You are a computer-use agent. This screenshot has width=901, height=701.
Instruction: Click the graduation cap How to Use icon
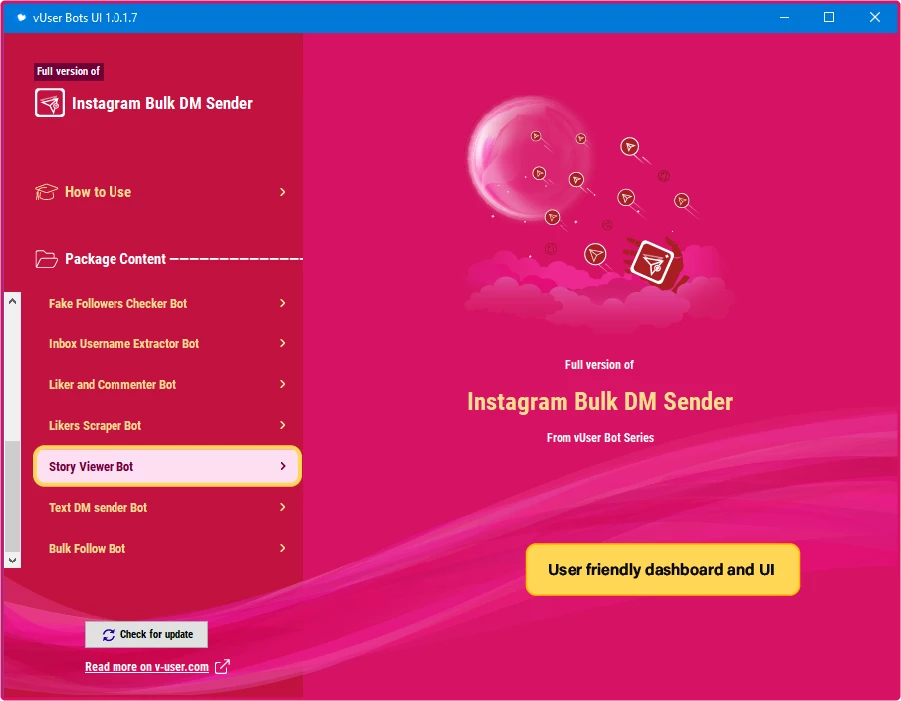(x=46, y=192)
